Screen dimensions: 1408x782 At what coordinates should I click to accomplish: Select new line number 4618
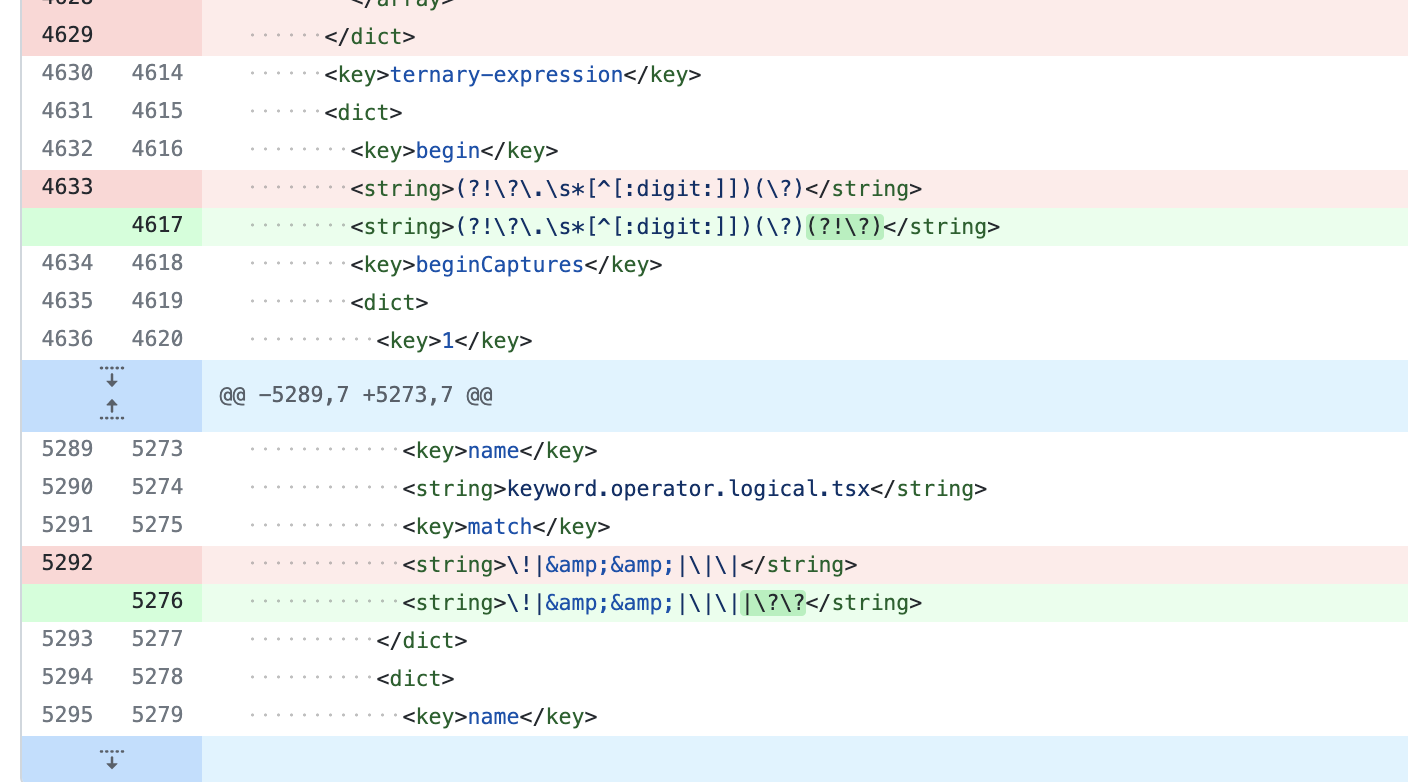pyautogui.click(x=157, y=263)
